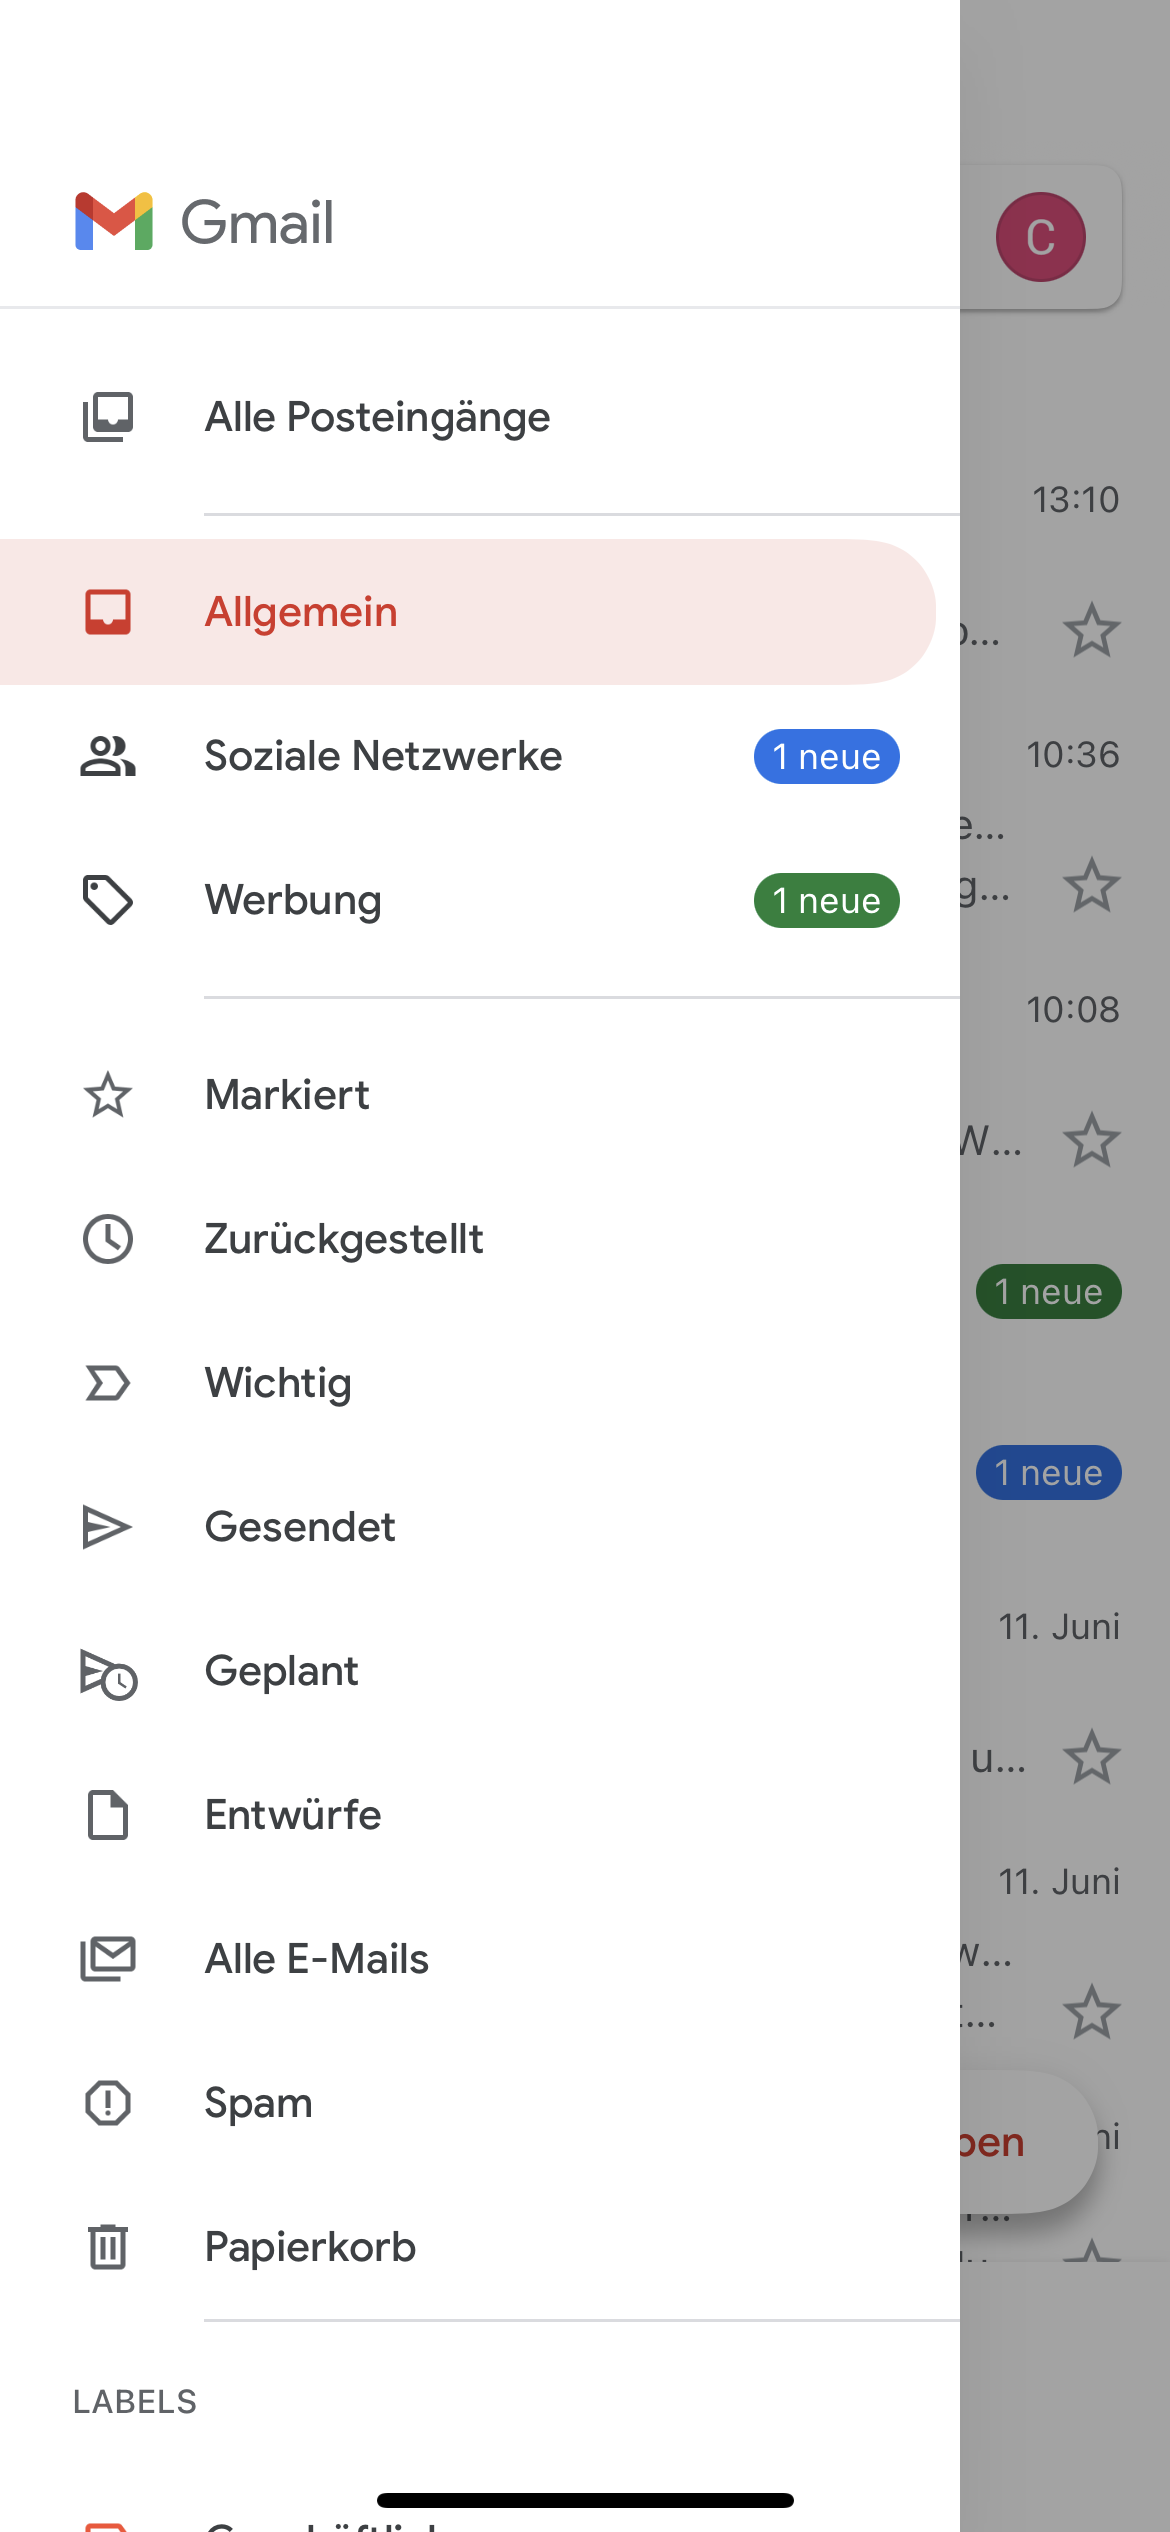Screen dimensions: 1170x2532
Task: Tap the Geplant scheduled-send icon
Action: pyautogui.click(x=108, y=1672)
